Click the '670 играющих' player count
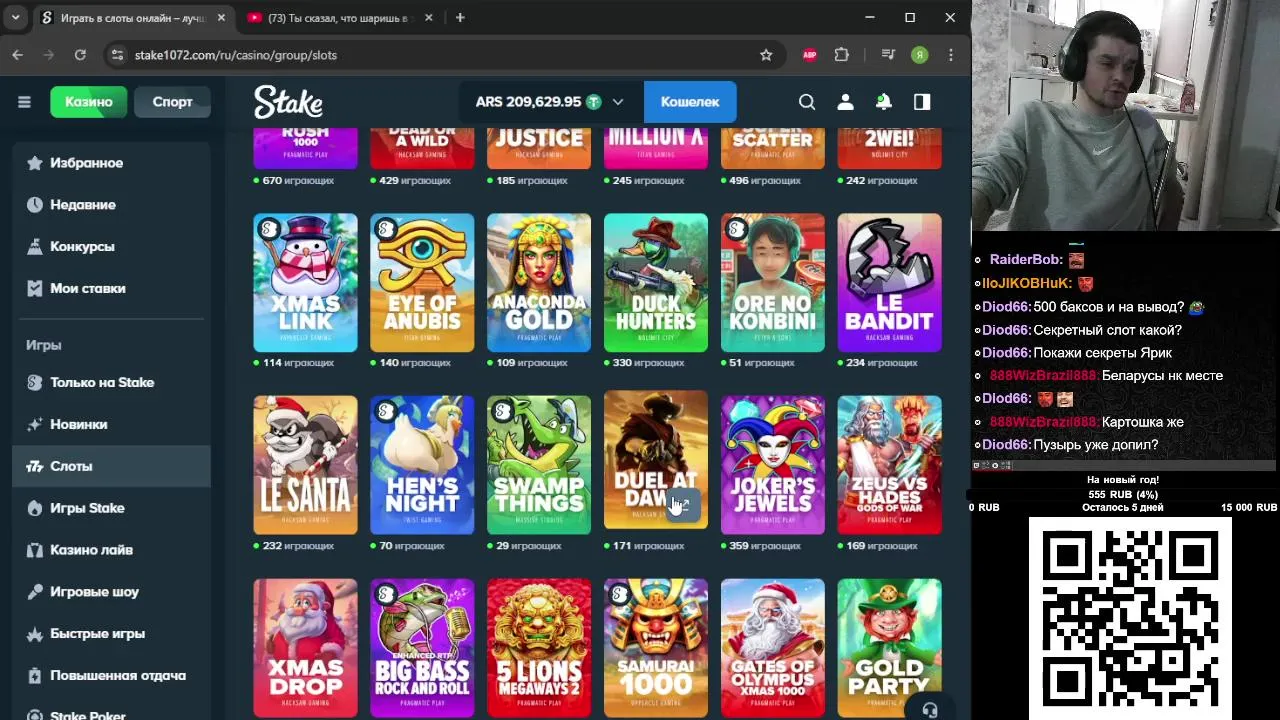 298,181
